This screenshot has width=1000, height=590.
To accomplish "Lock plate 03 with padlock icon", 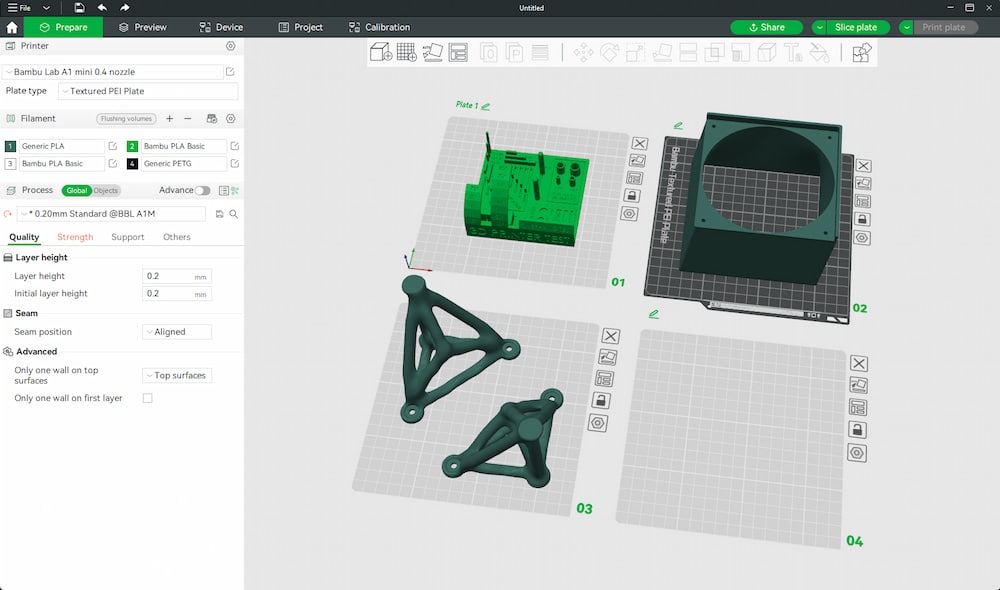I will click(601, 400).
